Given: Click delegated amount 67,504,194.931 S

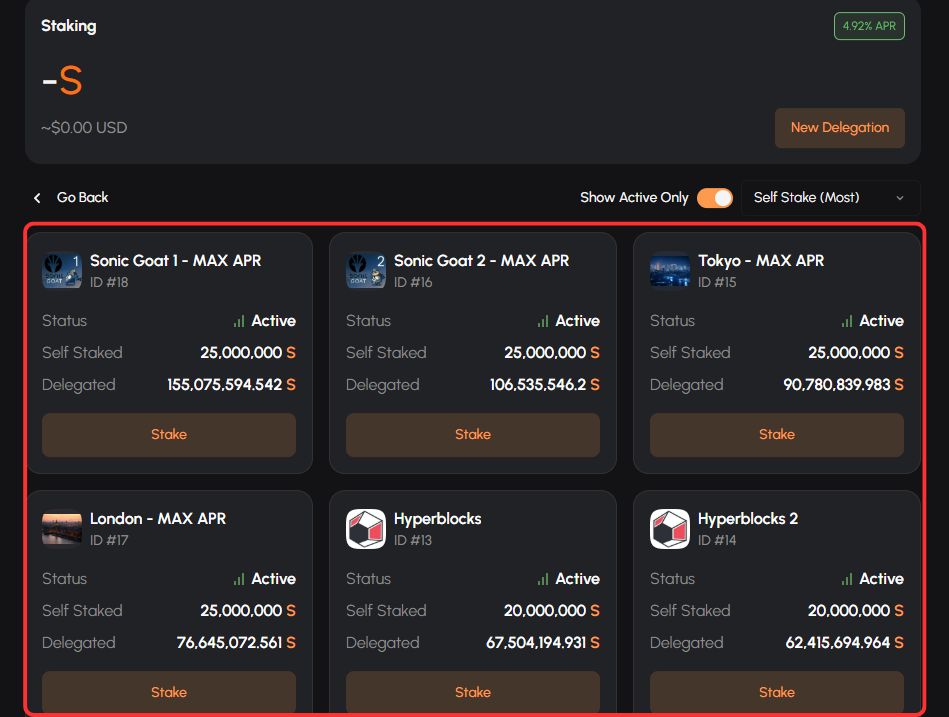Looking at the screenshot, I should [543, 643].
